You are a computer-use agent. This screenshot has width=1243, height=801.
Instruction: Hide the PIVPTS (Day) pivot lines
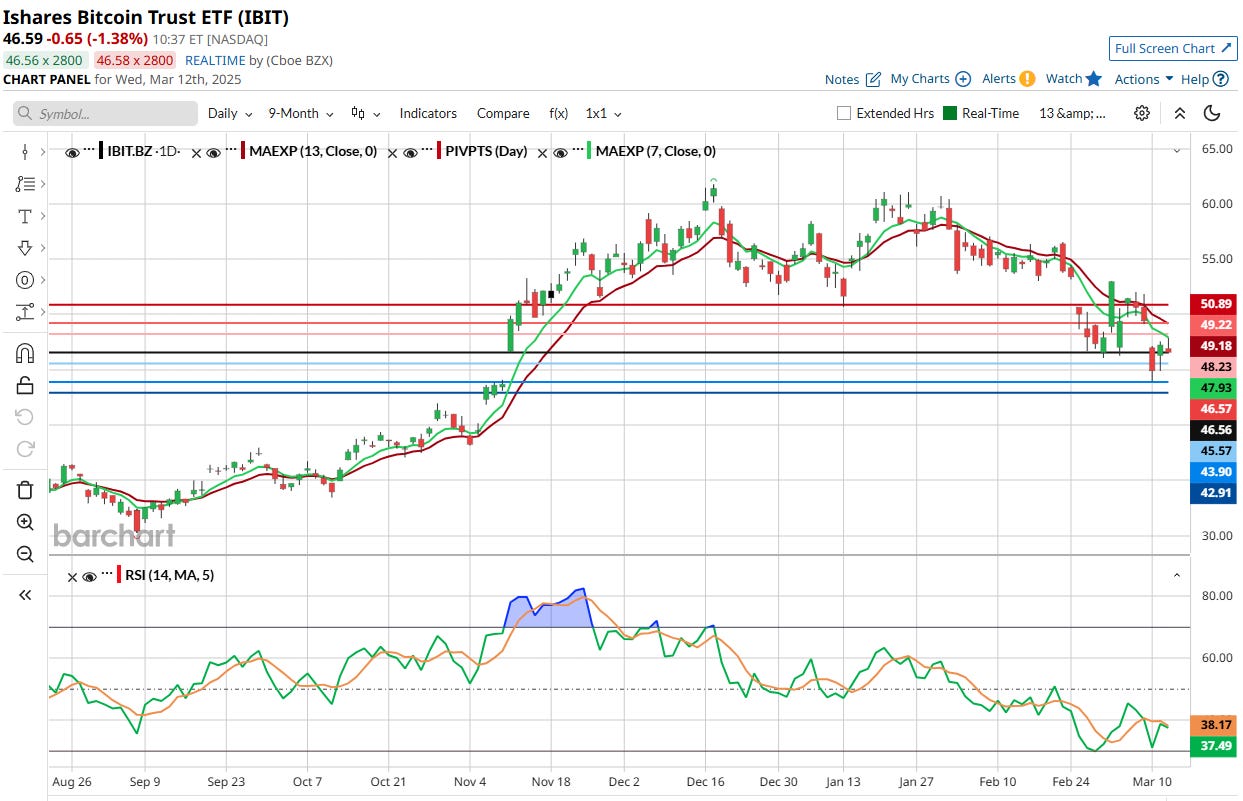click(411, 153)
